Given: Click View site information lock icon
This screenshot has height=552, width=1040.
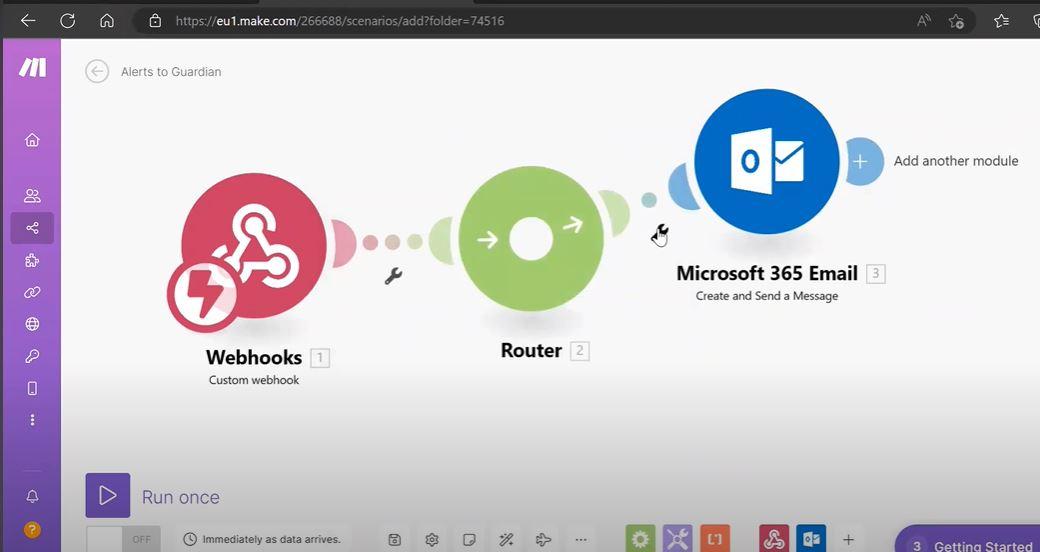Looking at the screenshot, I should click(155, 21).
